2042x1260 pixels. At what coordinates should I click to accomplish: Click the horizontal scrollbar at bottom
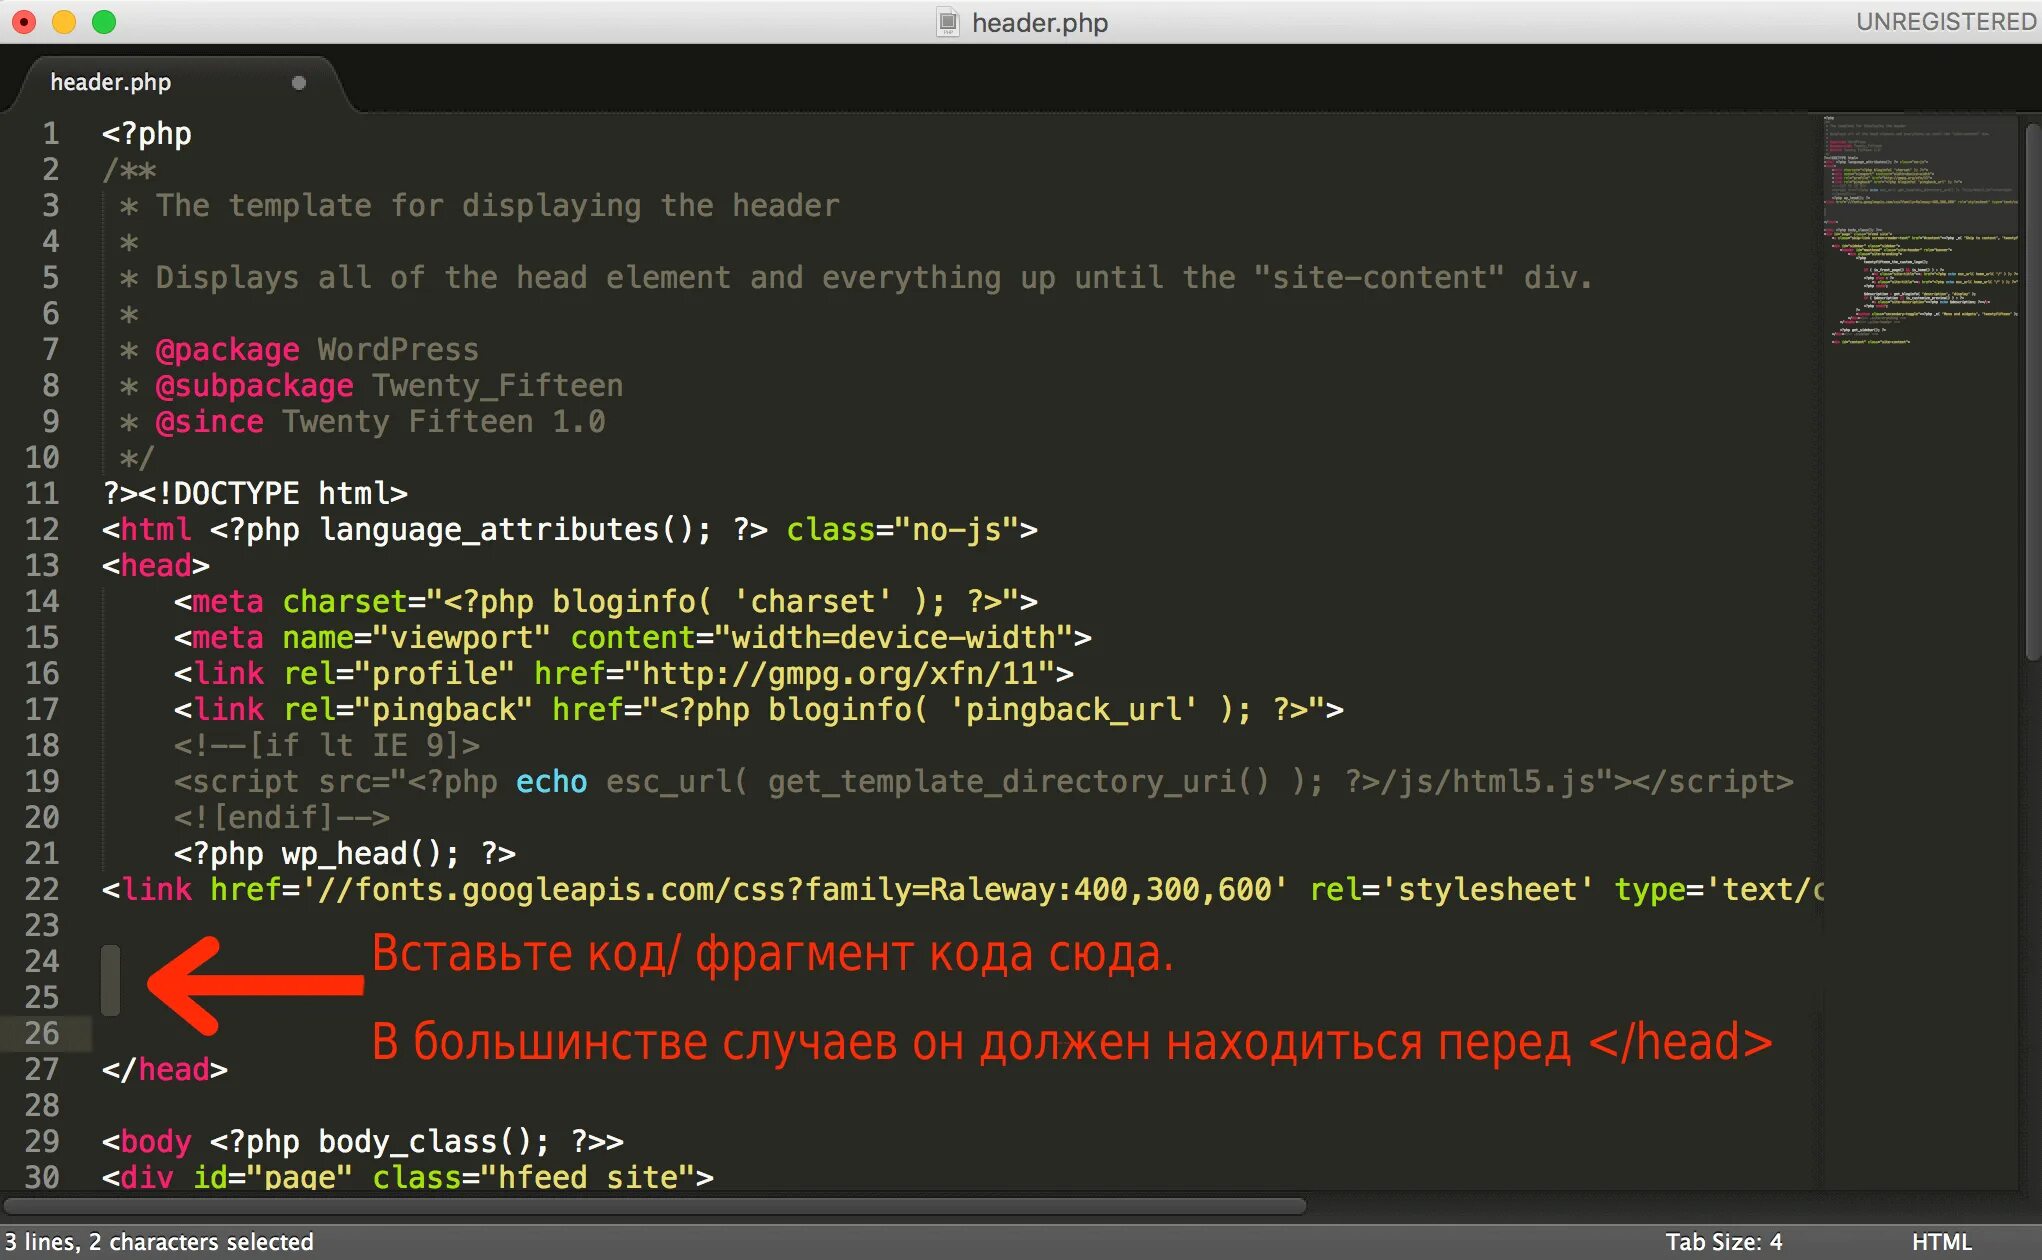pos(655,1206)
